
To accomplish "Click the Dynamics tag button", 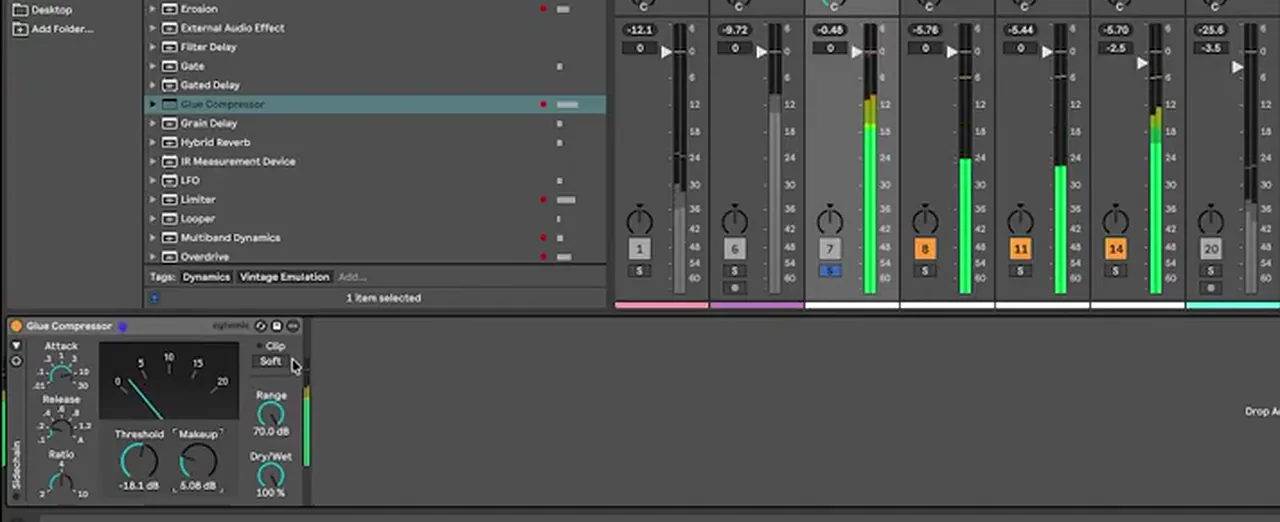I will coord(206,277).
